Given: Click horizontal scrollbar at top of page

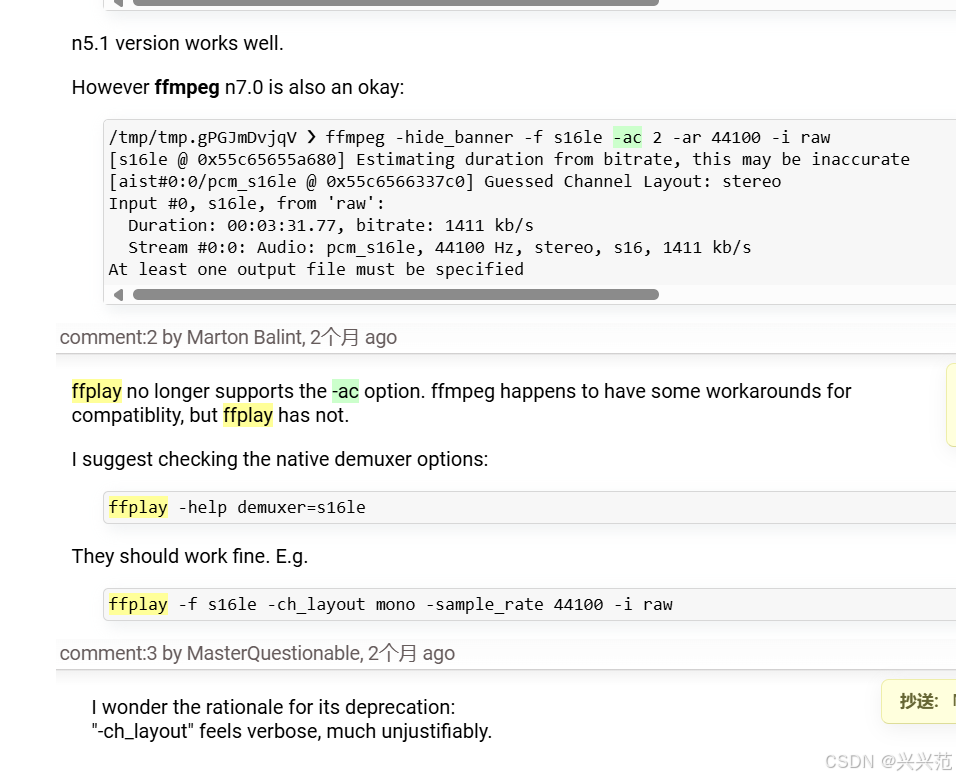Looking at the screenshot, I should coord(396,2).
